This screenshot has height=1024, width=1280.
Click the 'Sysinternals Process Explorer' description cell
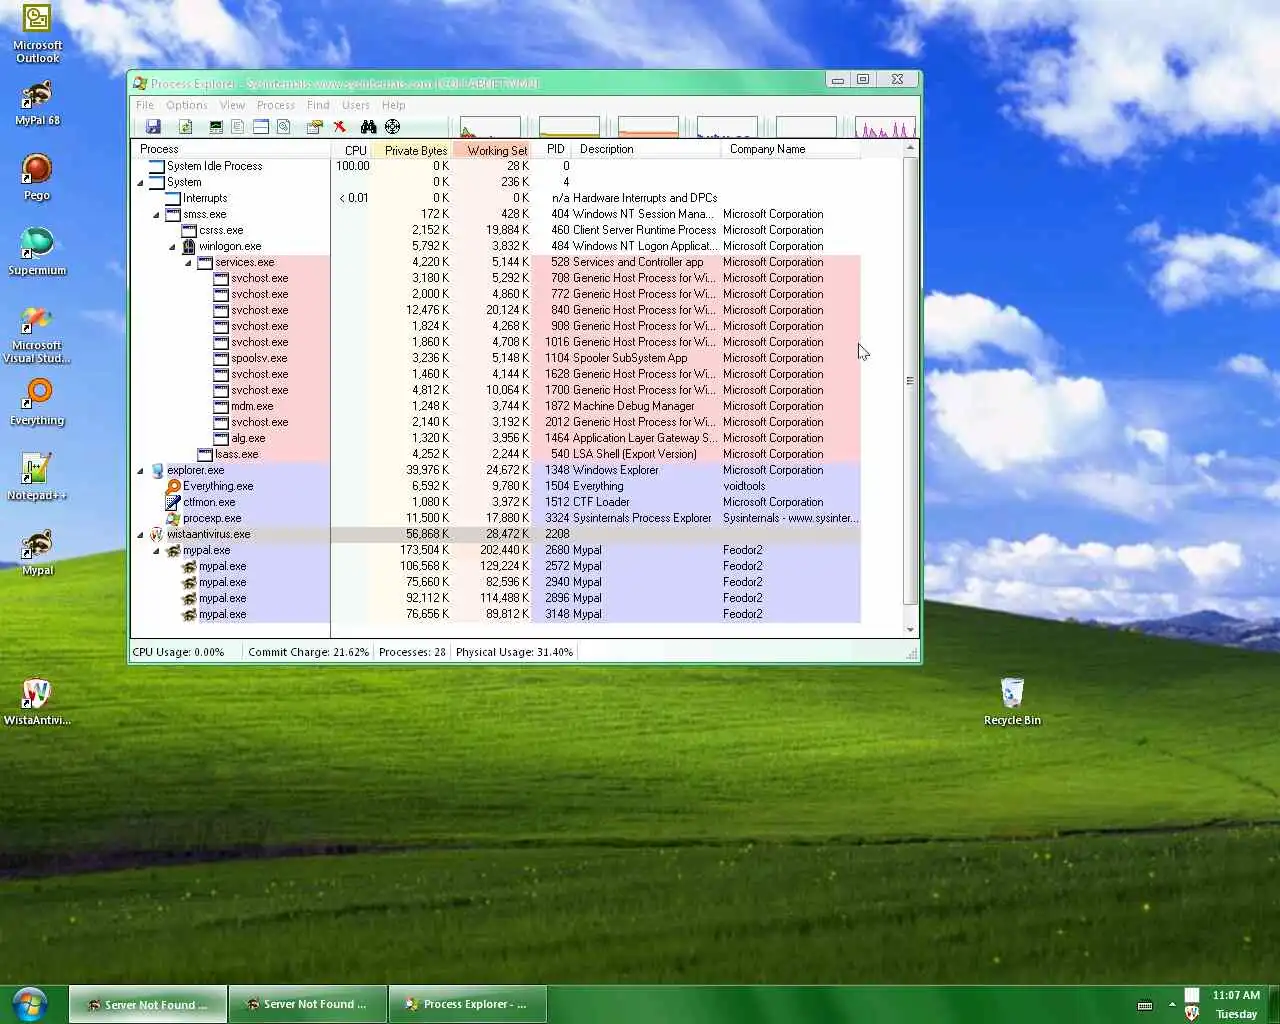(x=642, y=518)
